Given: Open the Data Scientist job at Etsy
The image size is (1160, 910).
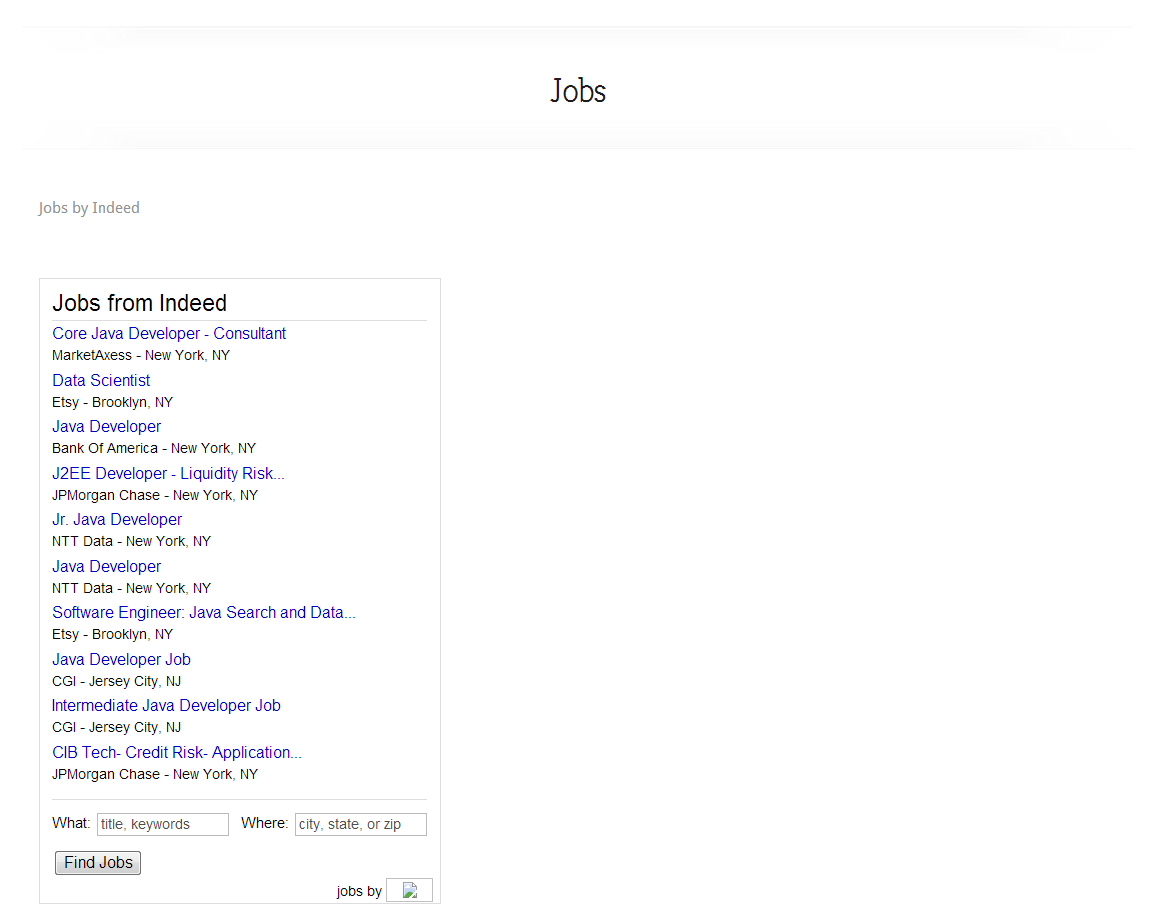Looking at the screenshot, I should pos(100,380).
